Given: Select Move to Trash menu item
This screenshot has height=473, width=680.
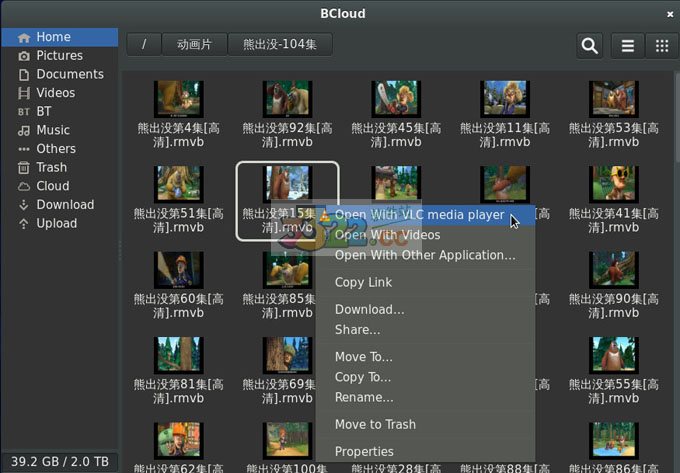Looking at the screenshot, I should coord(425,424).
